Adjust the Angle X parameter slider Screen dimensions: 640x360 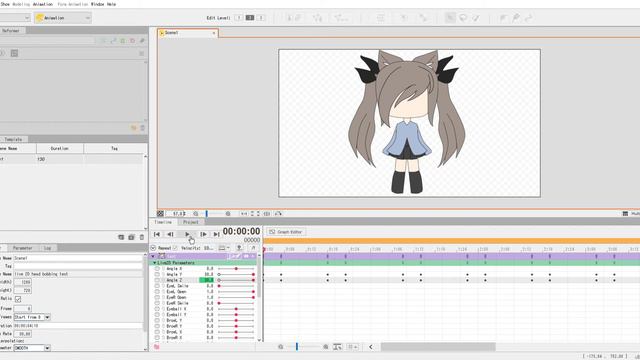[x=236, y=269]
